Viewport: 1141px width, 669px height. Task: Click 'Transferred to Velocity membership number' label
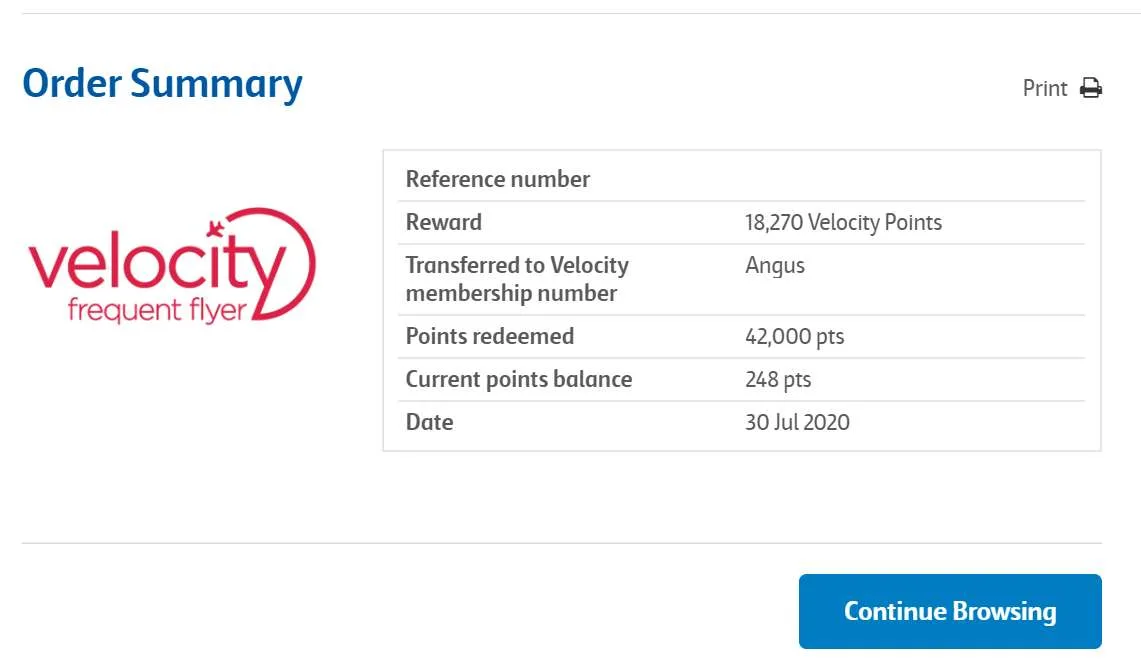click(517, 279)
